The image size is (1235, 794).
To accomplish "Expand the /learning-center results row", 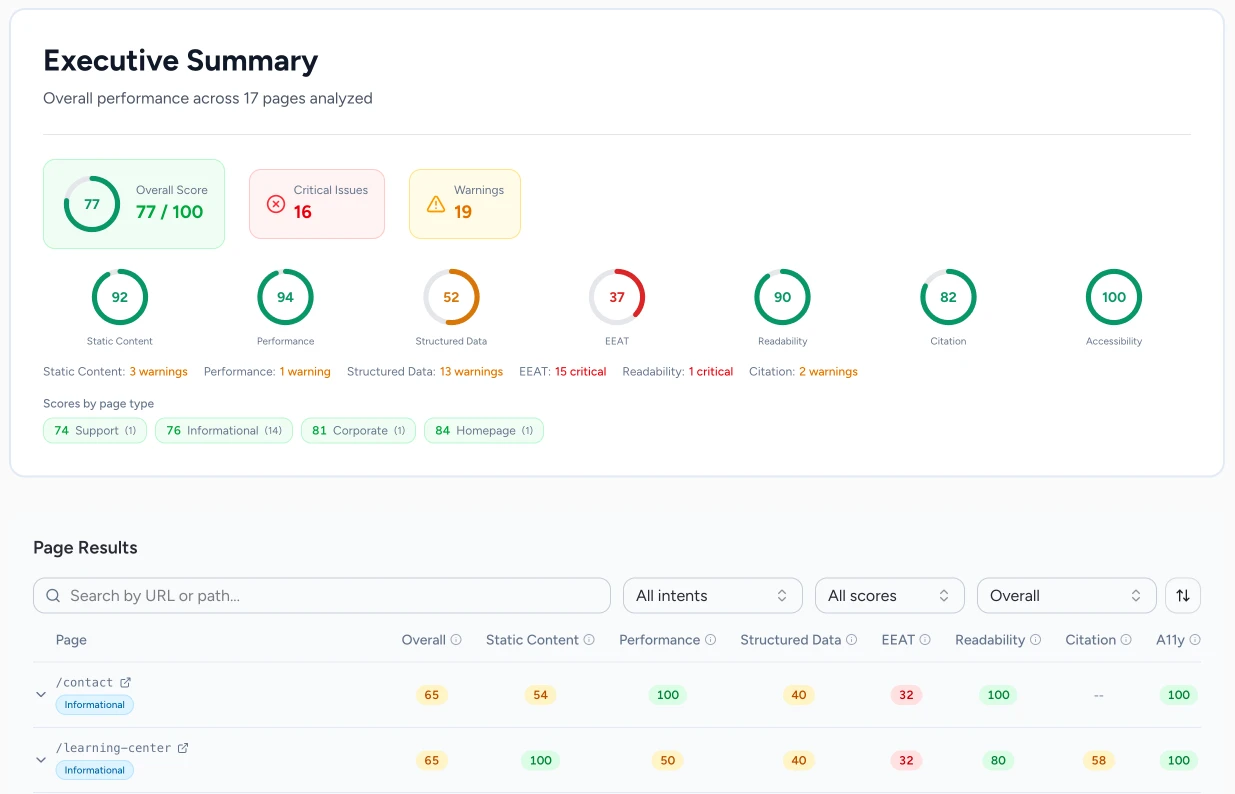I will pos(40,758).
